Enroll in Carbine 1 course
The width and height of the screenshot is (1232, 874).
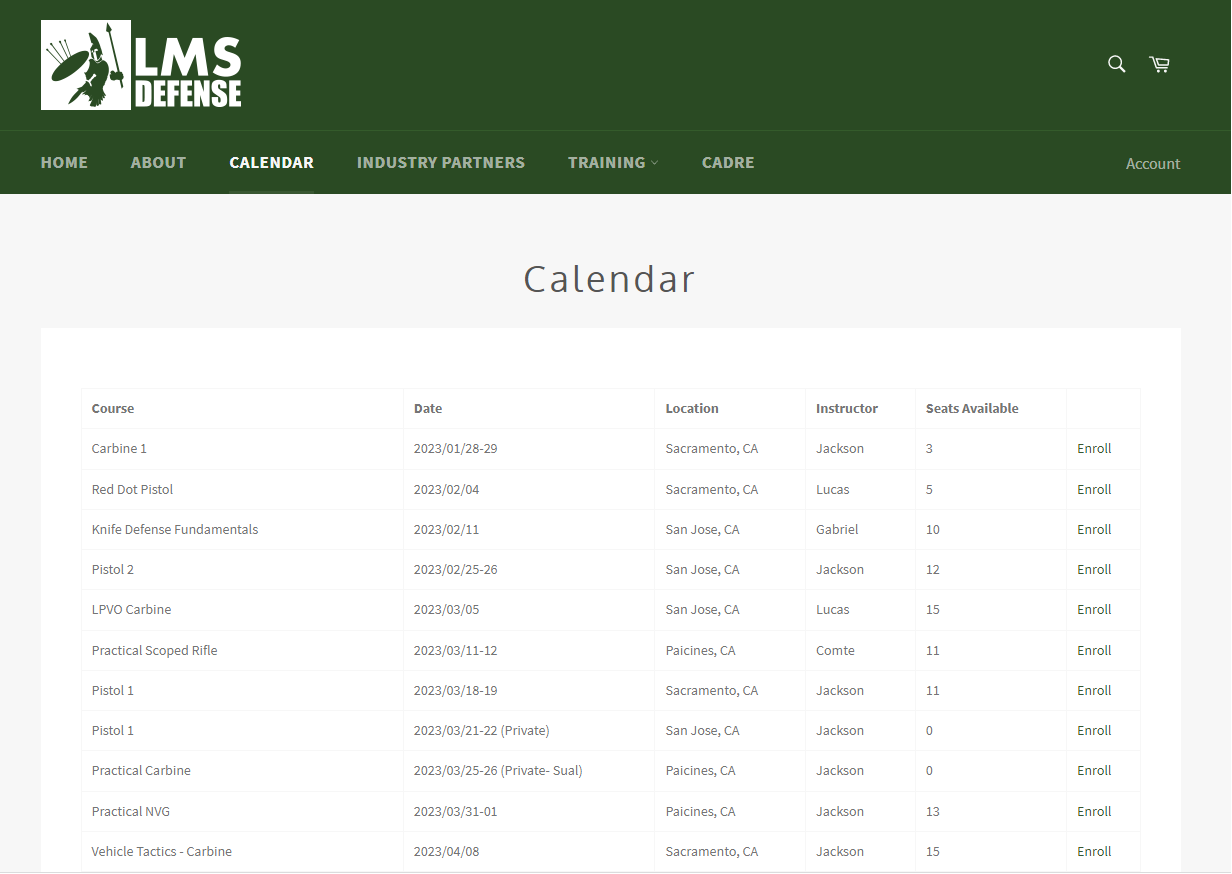coord(1094,449)
